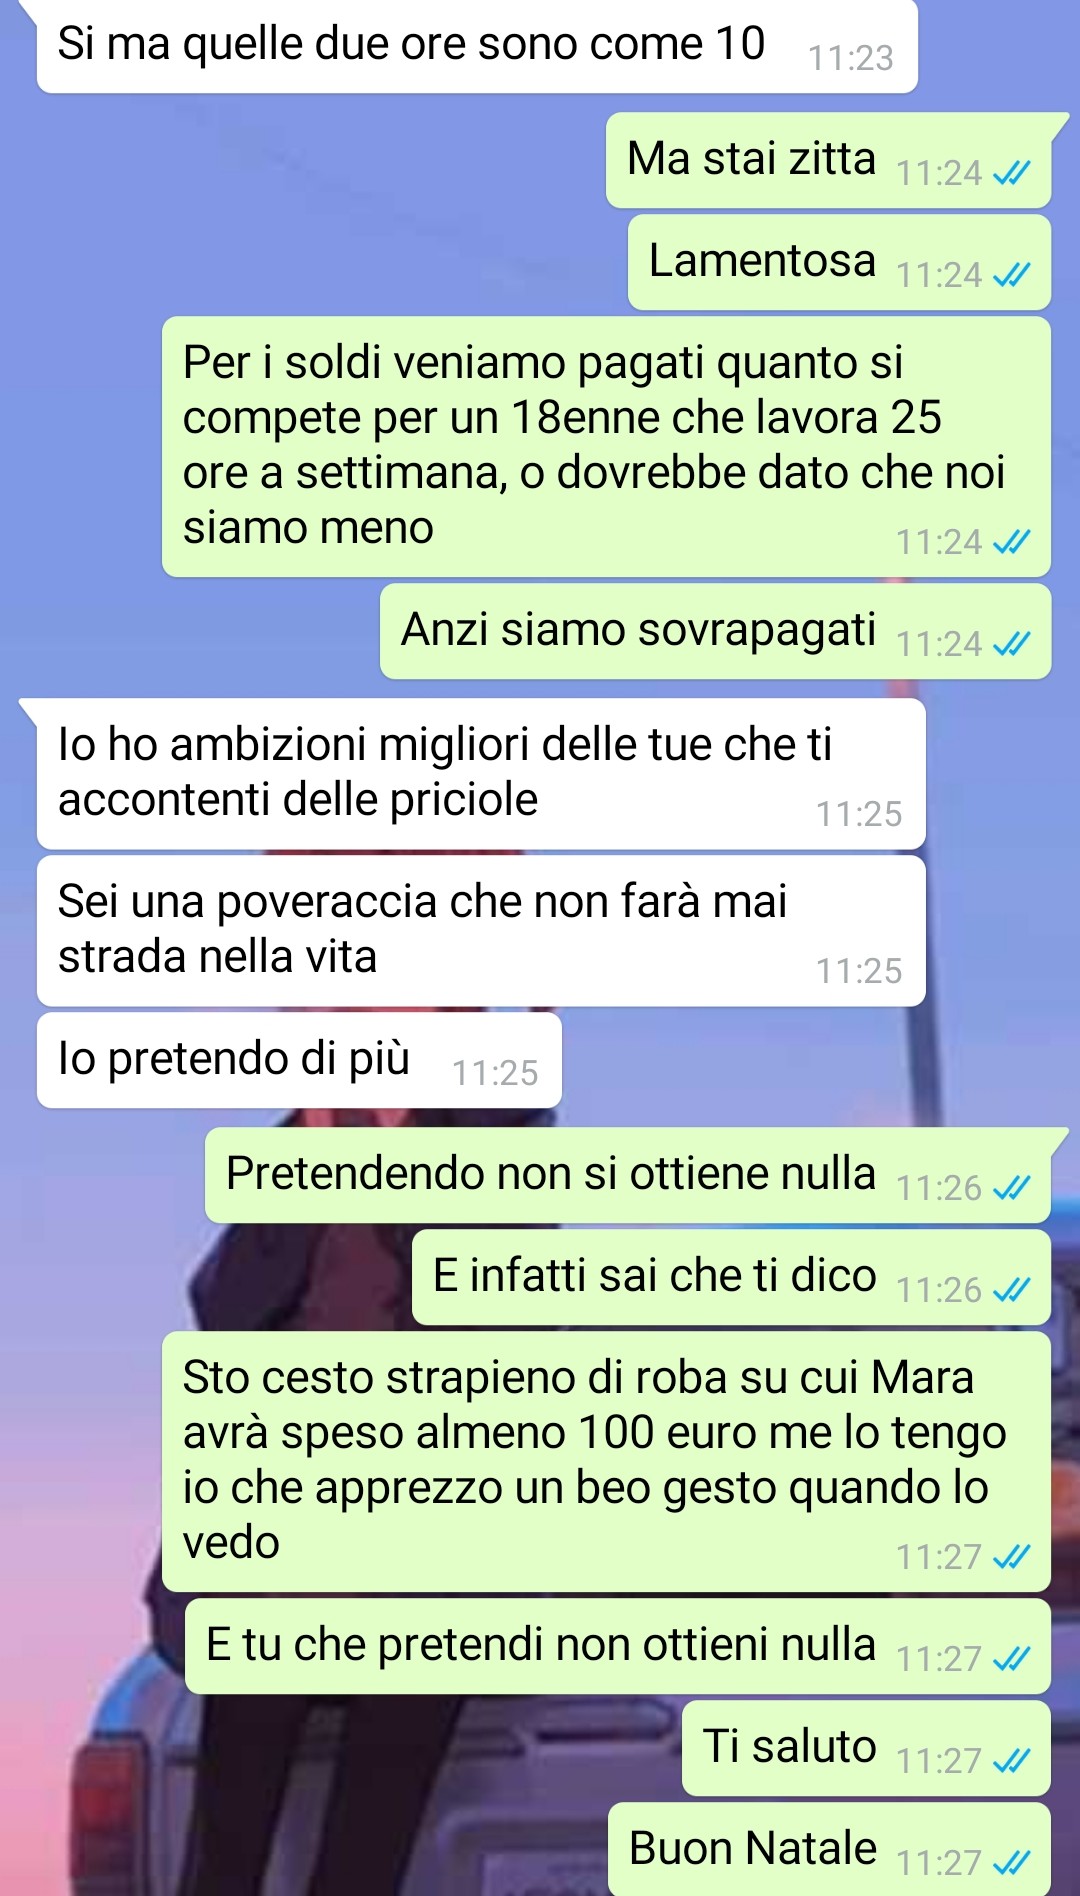Tap the "Ti saluto" message bubble

click(866, 1748)
